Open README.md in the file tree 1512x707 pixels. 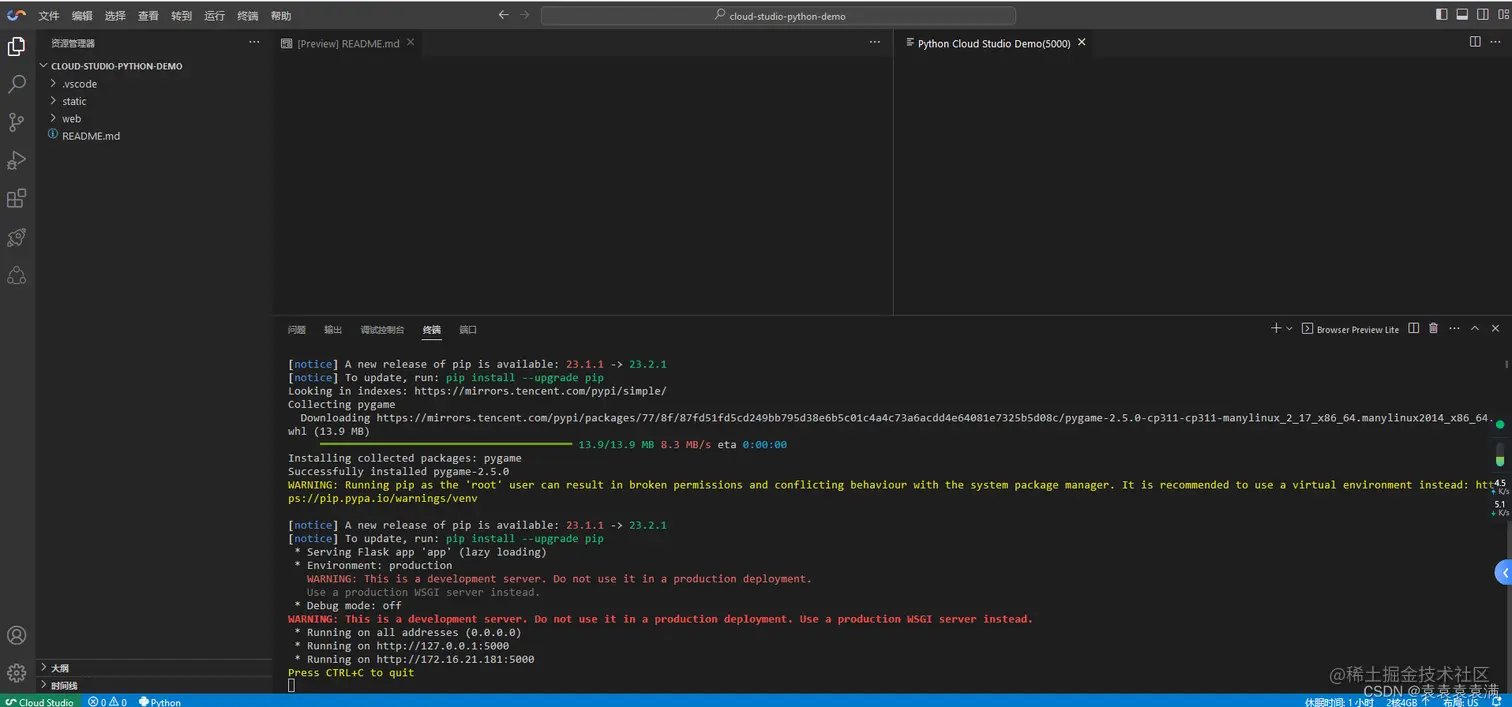coord(154,136)
